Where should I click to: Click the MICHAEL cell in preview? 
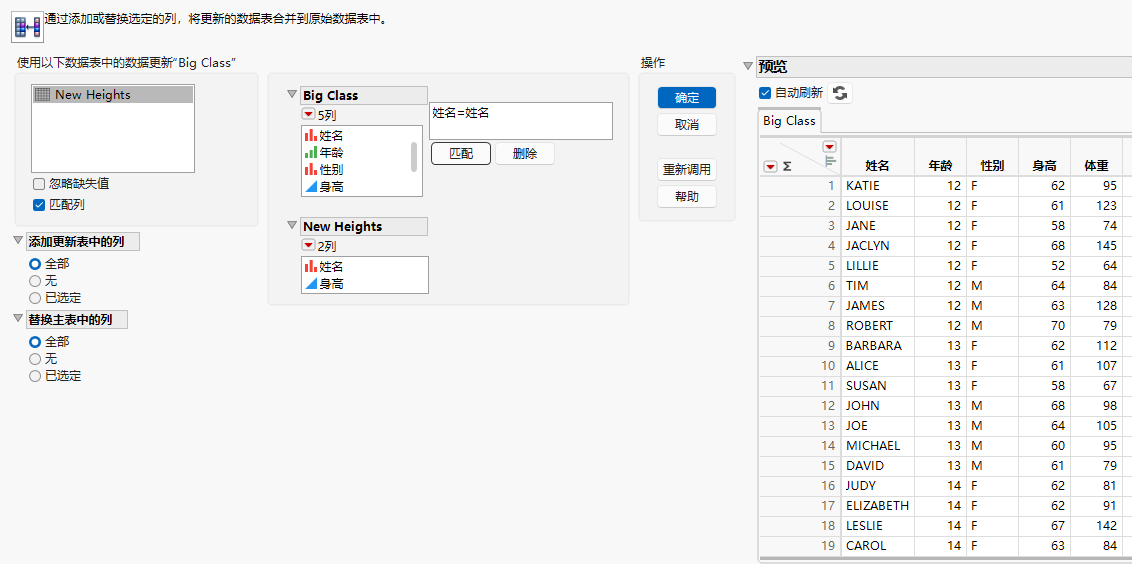(877, 446)
